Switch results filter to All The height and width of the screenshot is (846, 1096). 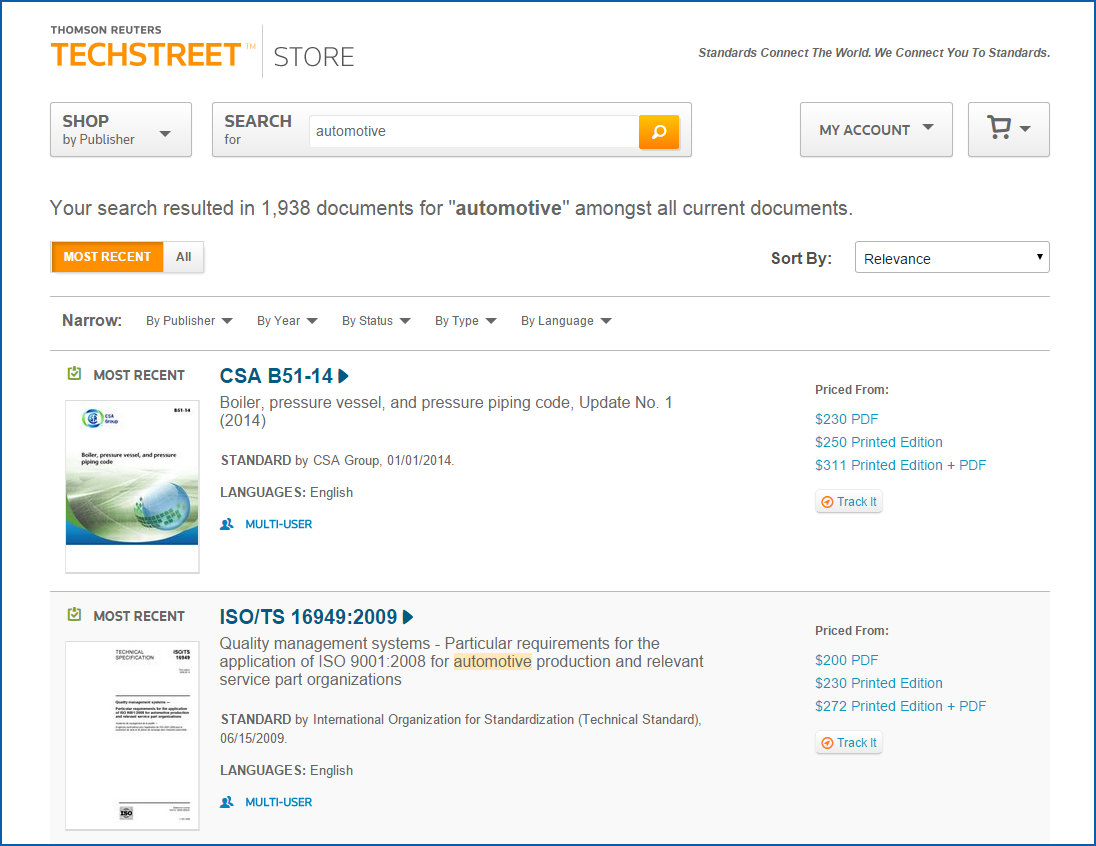[184, 257]
